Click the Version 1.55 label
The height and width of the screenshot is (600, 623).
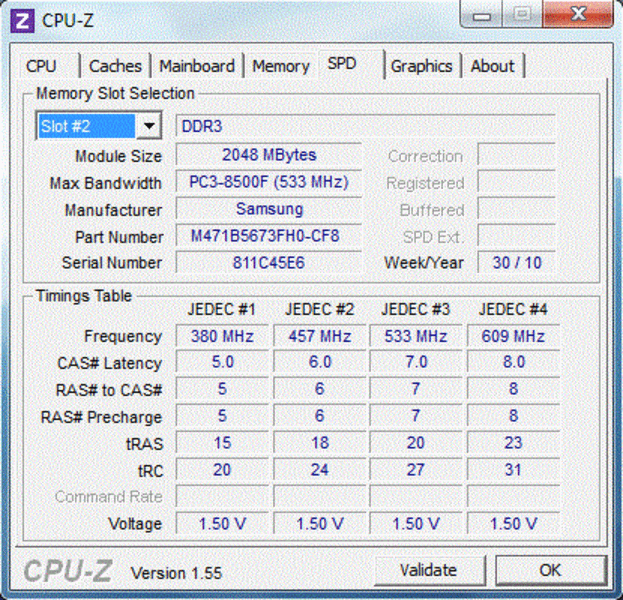176,573
